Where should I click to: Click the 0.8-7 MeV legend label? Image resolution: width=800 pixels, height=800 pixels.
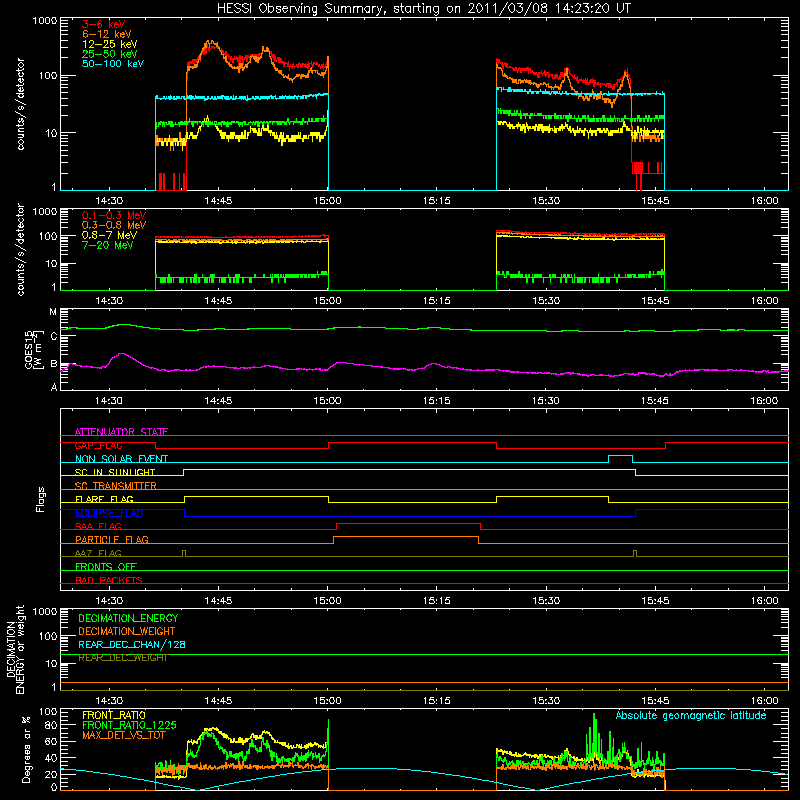point(109,235)
